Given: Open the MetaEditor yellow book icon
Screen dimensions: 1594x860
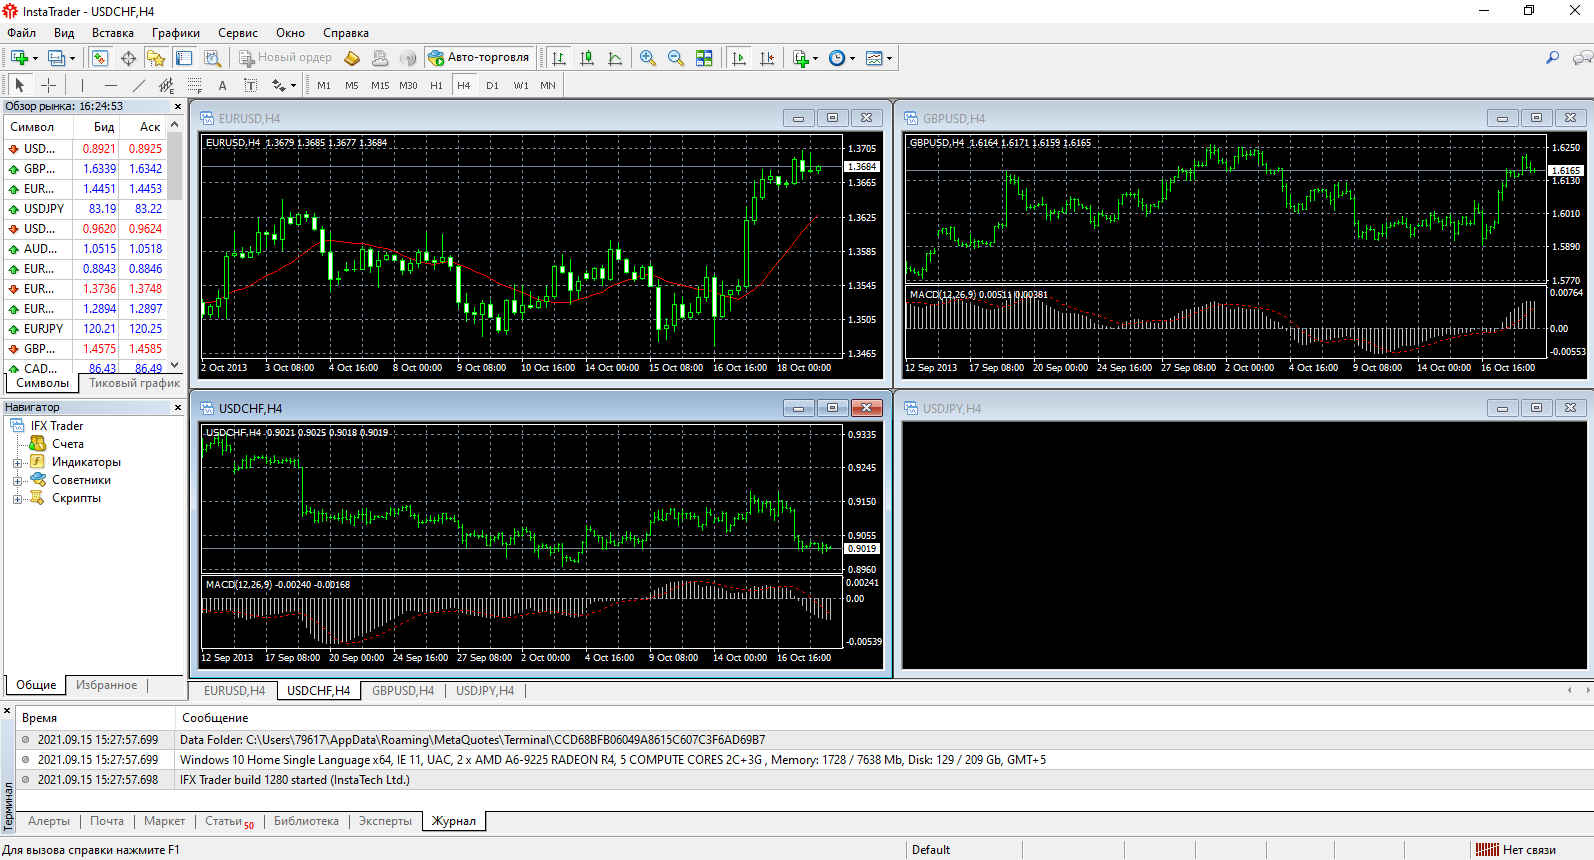Looking at the screenshot, I should coord(352,58).
